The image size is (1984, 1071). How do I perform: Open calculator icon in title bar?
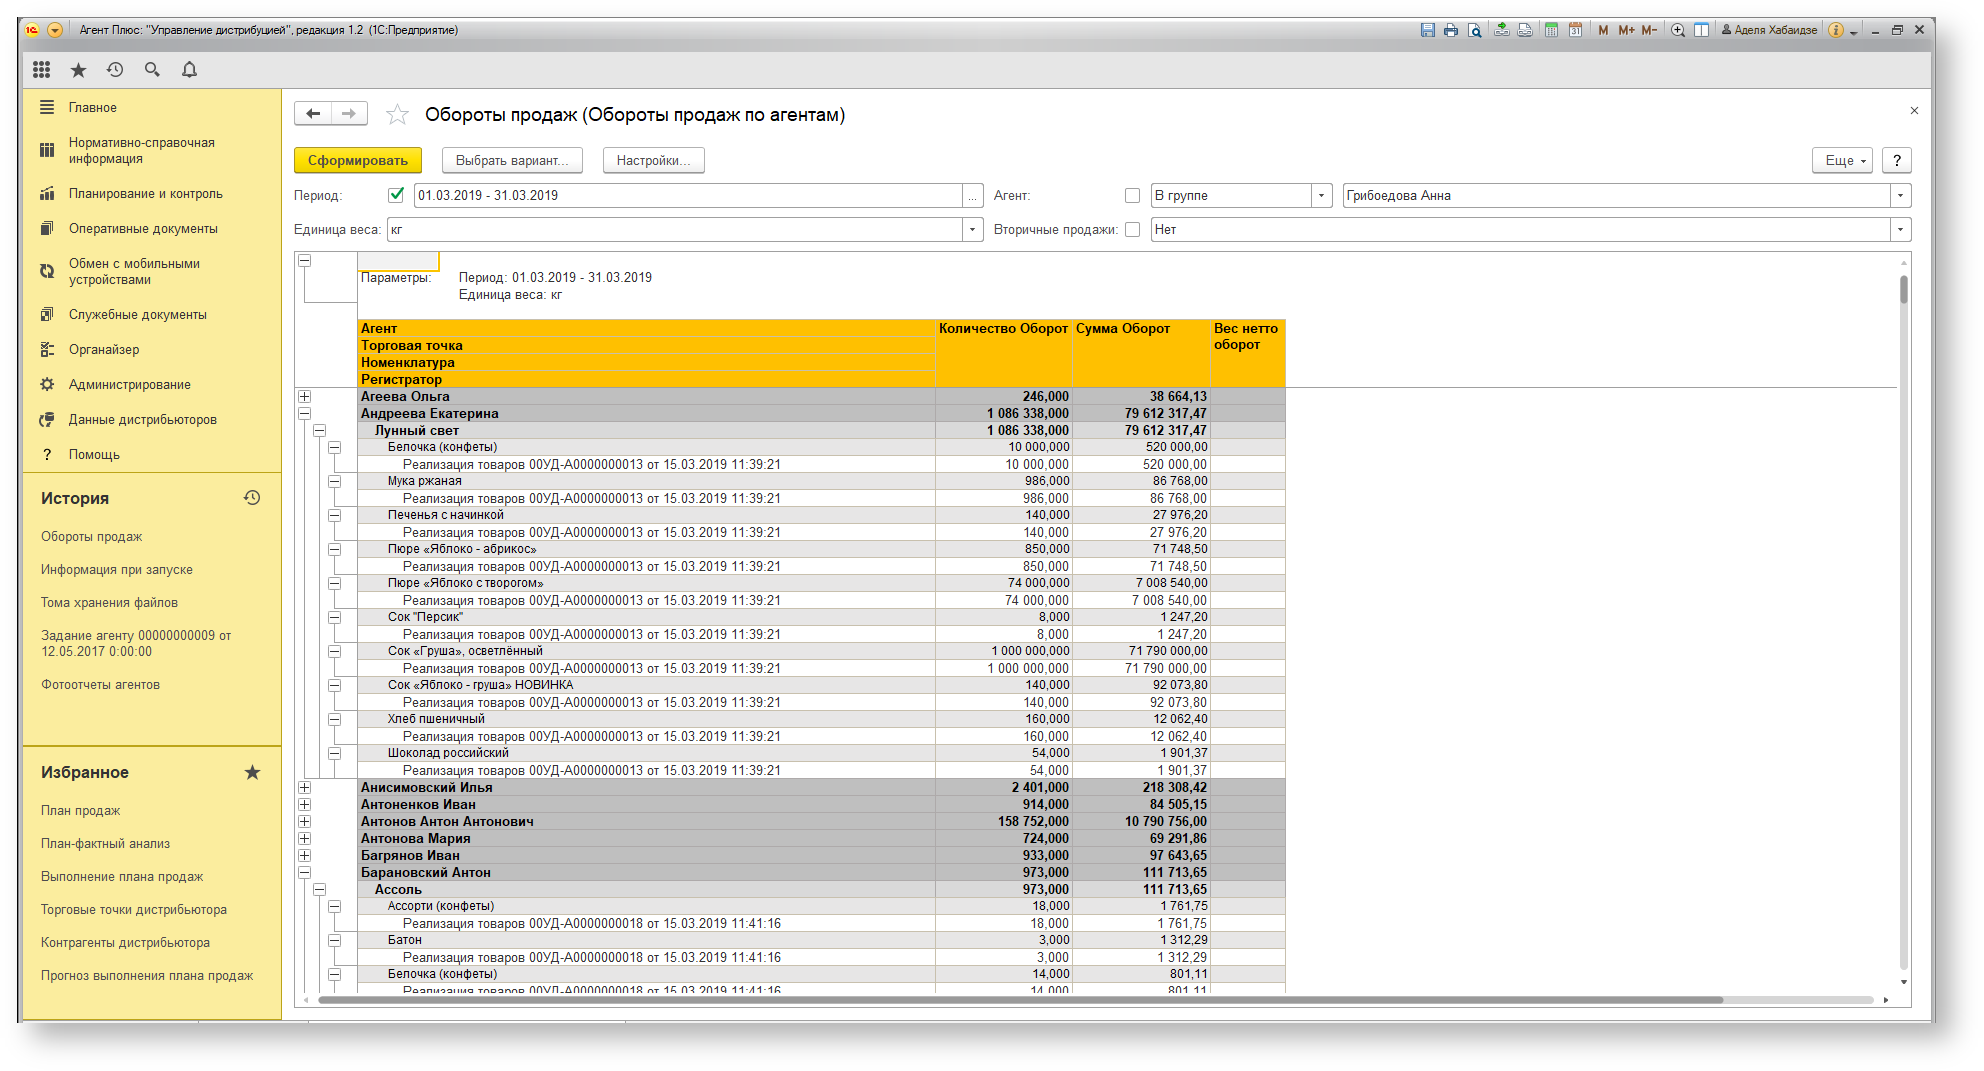(1552, 30)
